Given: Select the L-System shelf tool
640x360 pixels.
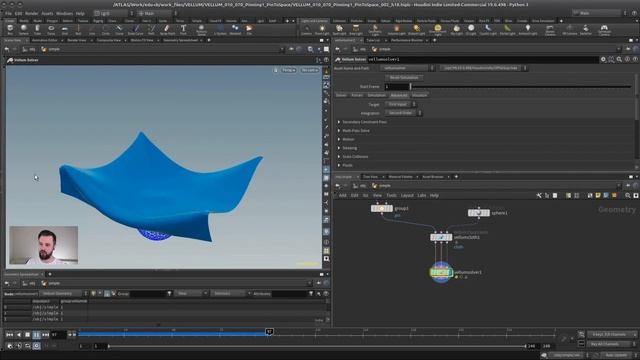Looking at the screenshot, I should [220, 29].
